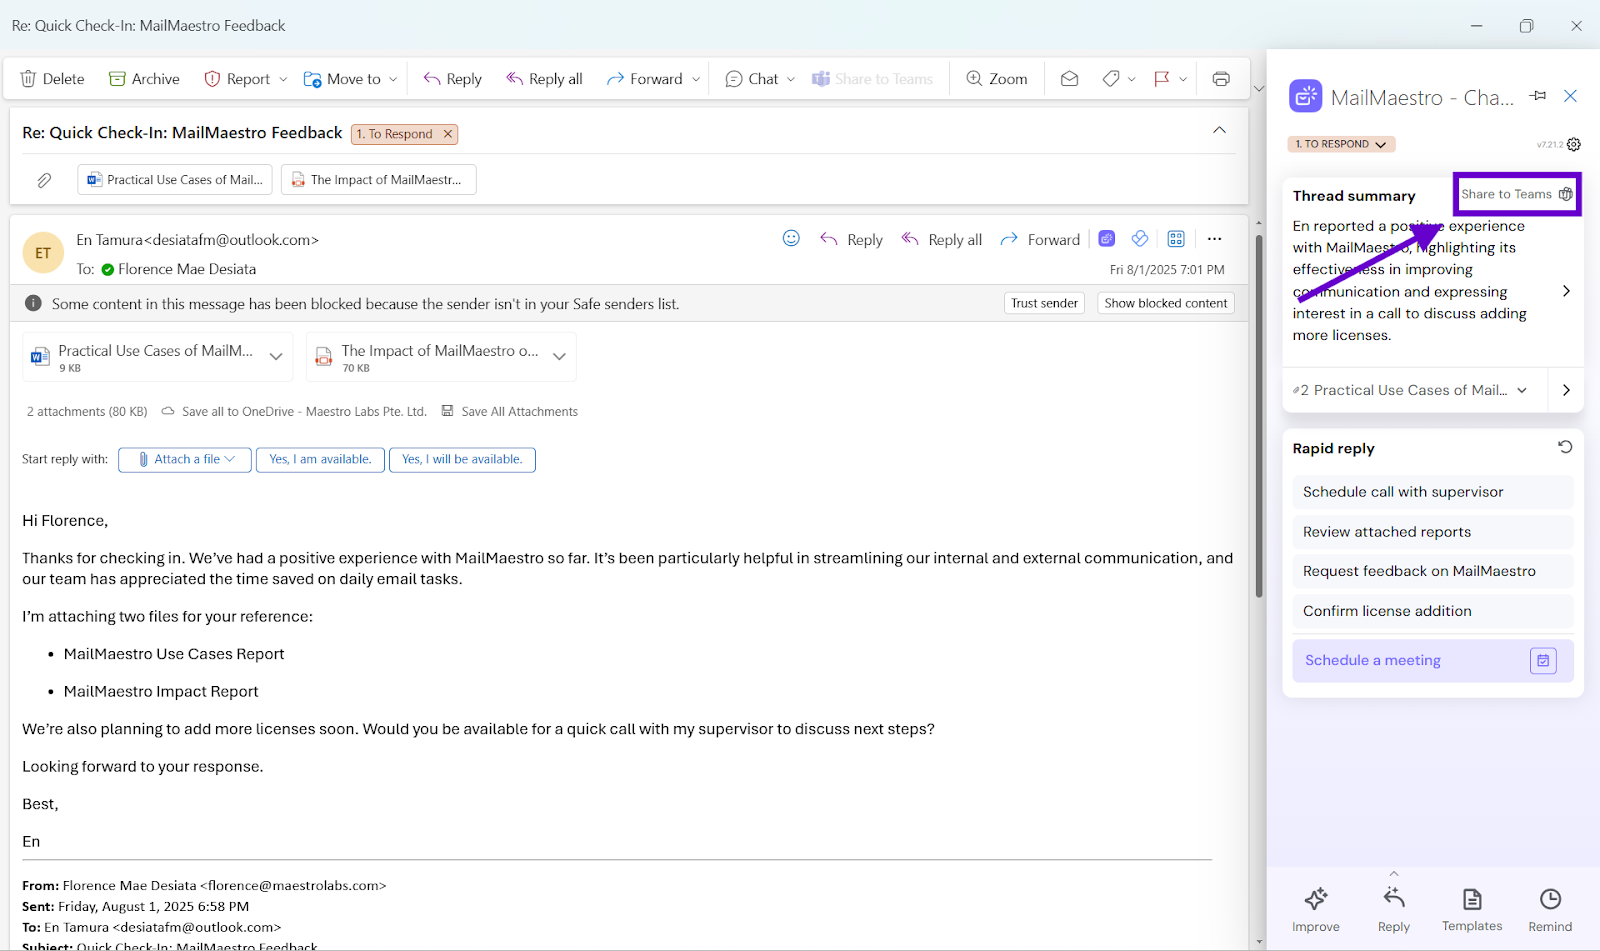Click the MailMaestro logo in side panel
The image size is (1600, 951).
(x=1306, y=97)
